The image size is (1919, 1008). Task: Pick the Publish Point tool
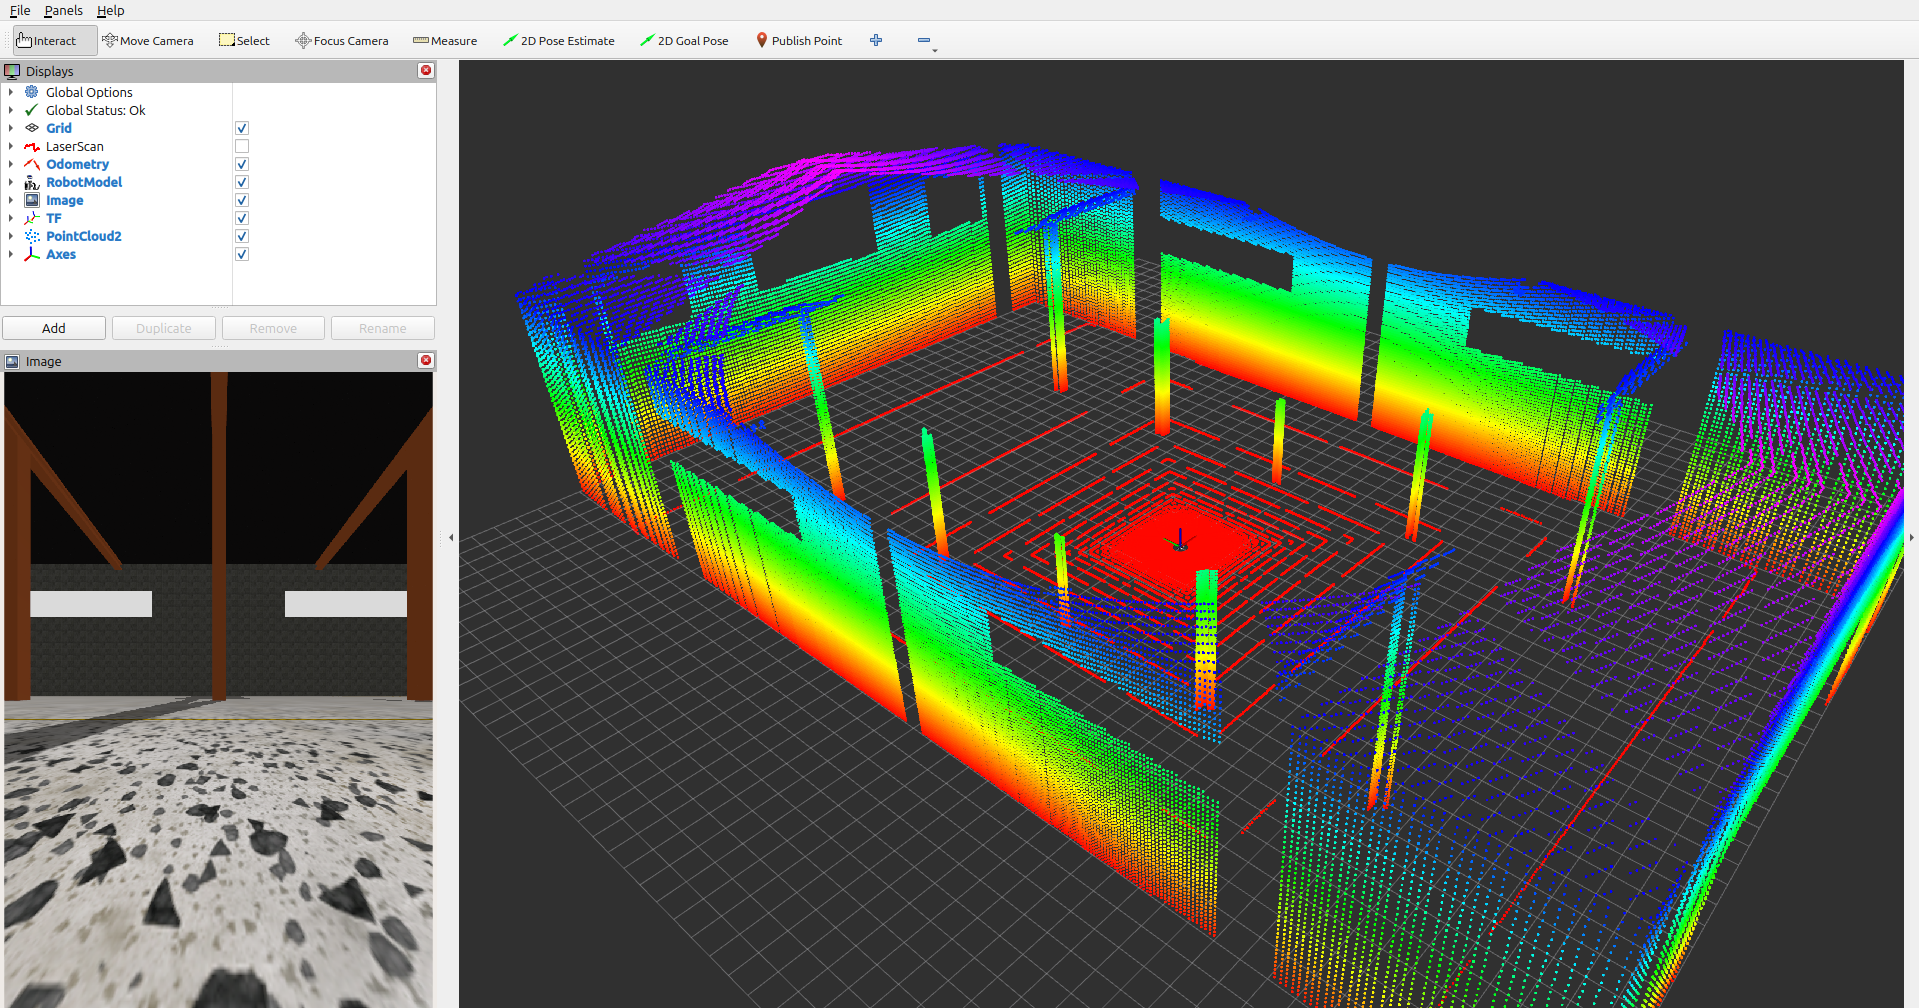(798, 40)
